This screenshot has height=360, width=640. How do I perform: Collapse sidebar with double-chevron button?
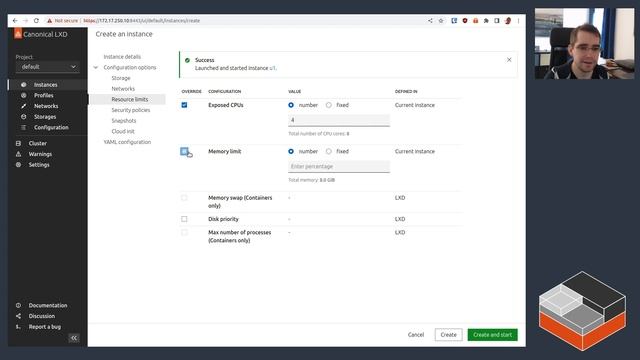74,338
